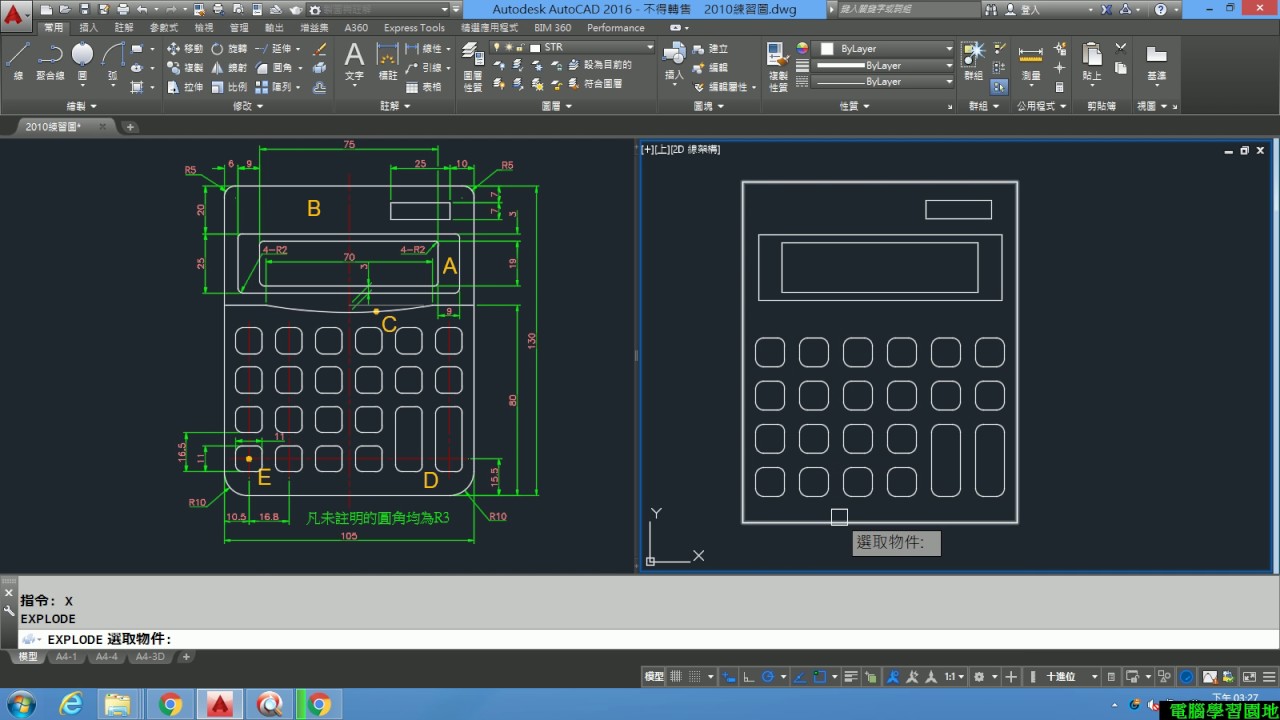Toggle ortho mode in status bar
Screen dimensions: 1280x720
point(749,677)
